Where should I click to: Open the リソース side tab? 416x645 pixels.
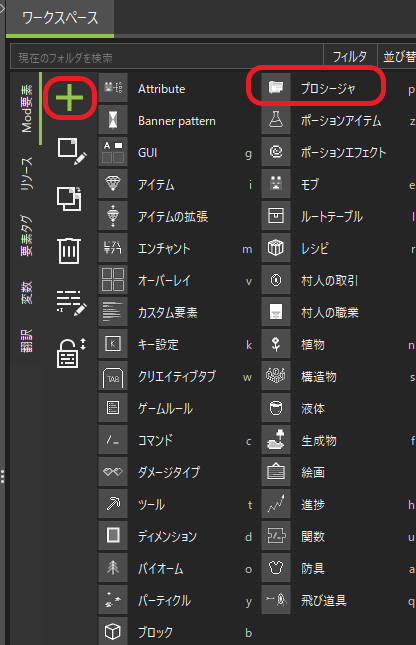pos(26,174)
